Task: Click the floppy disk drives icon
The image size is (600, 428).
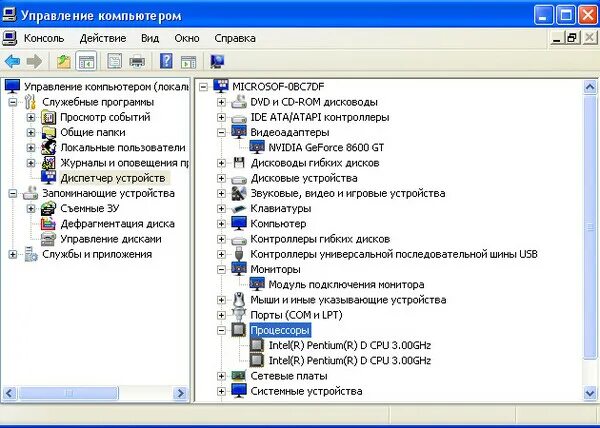Action: (x=239, y=163)
